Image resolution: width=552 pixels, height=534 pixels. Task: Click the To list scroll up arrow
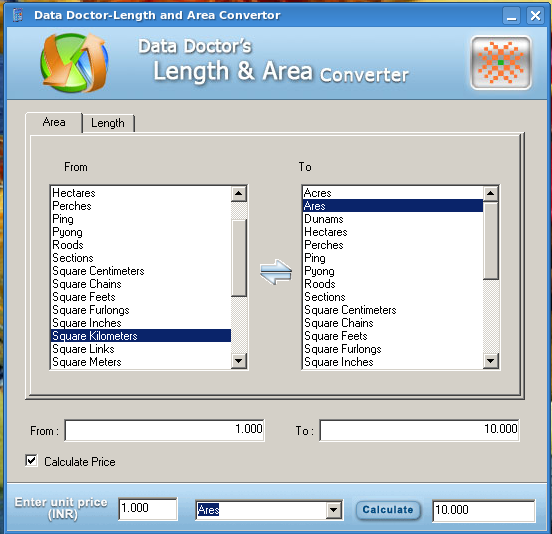point(490,193)
